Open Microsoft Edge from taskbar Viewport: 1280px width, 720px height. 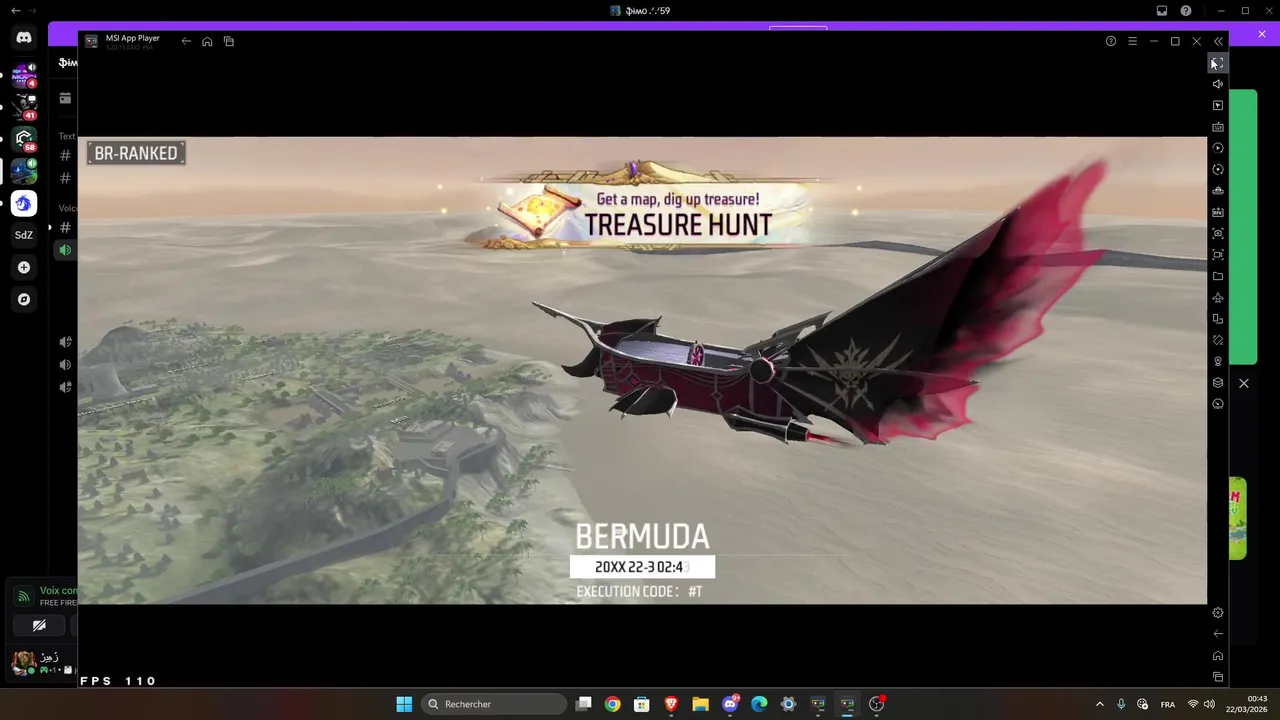tap(759, 704)
